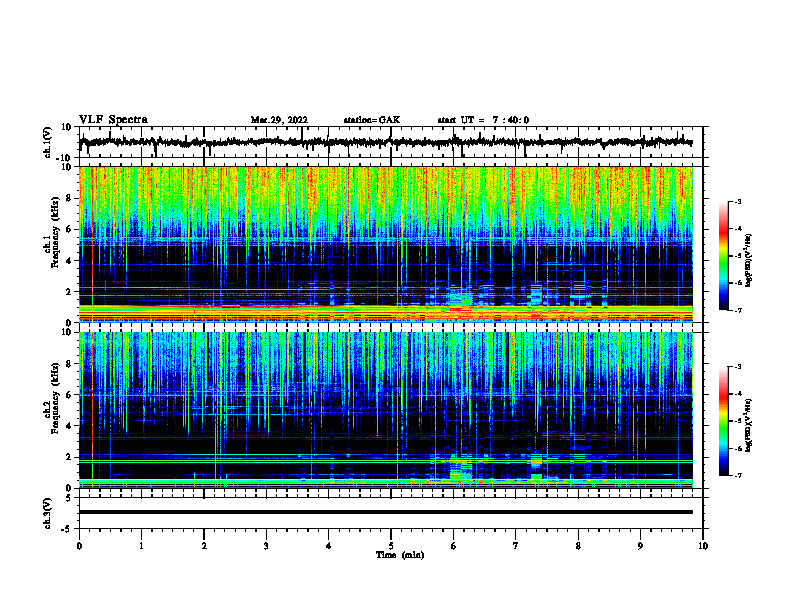Select the "start UT = 7 : 40: 0" text
Image resolution: width=792 pixels, height=612 pixels.
(483, 120)
